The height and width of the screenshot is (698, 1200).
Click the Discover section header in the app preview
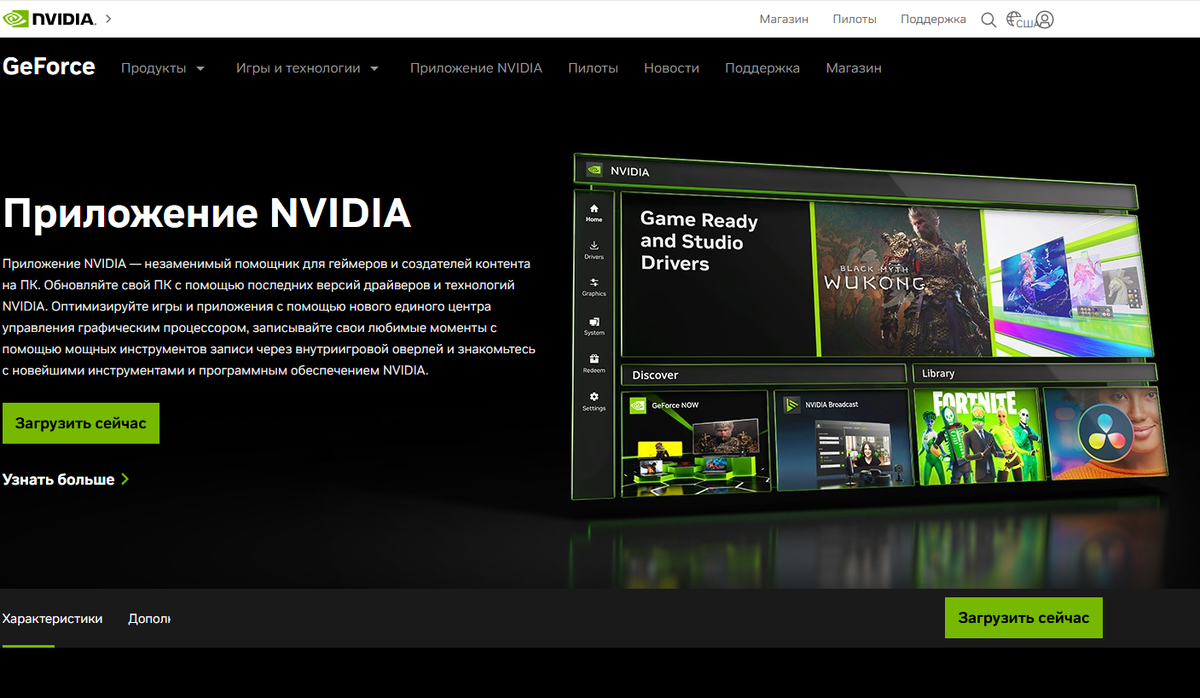click(764, 374)
